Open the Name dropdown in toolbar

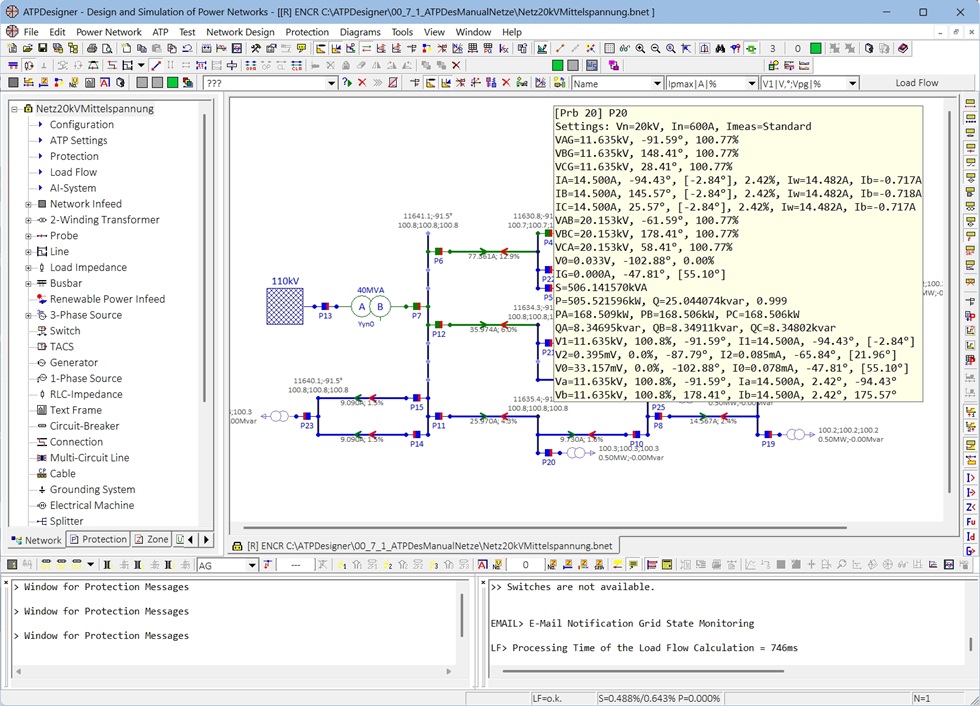tap(657, 84)
